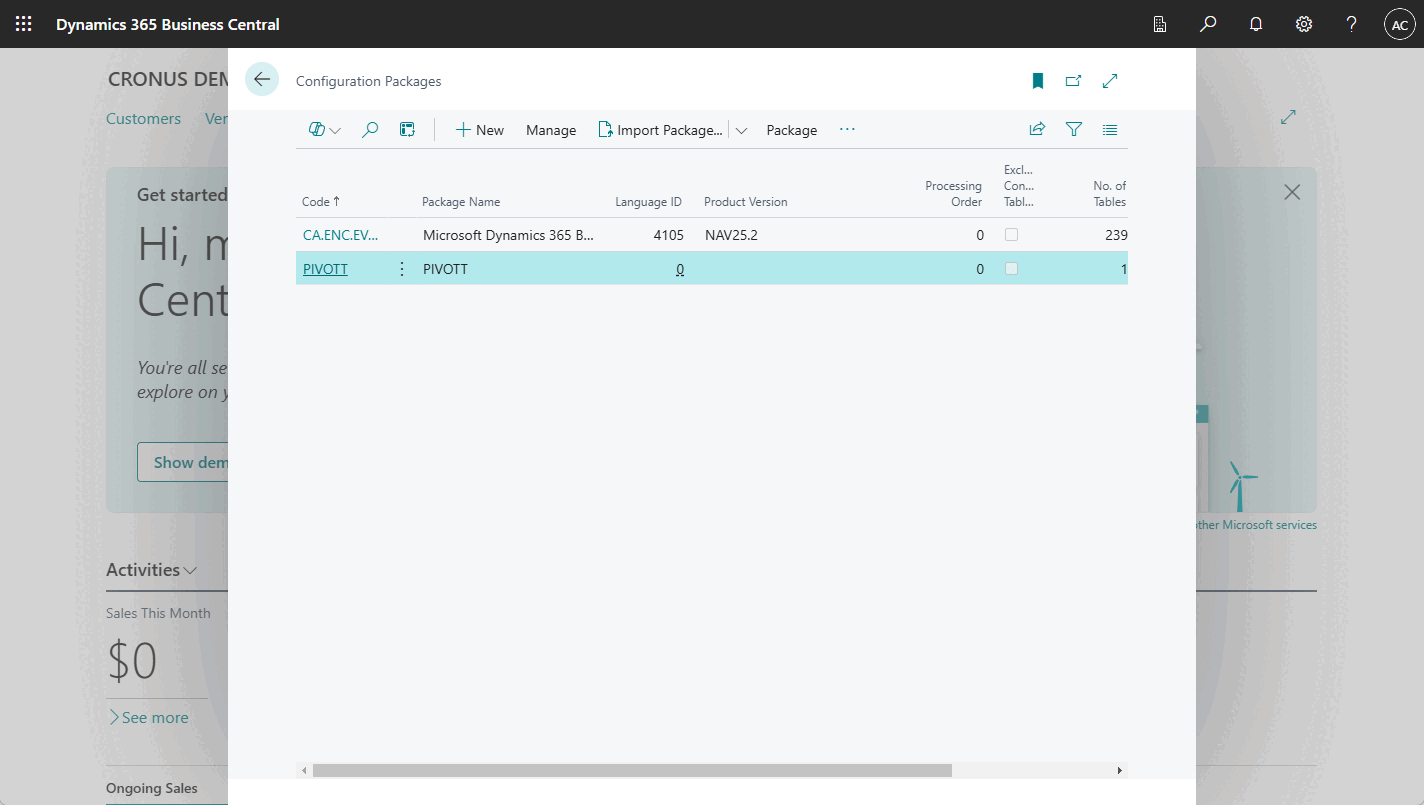Create a New configuration package
This screenshot has width=1424, height=805.
[480, 130]
